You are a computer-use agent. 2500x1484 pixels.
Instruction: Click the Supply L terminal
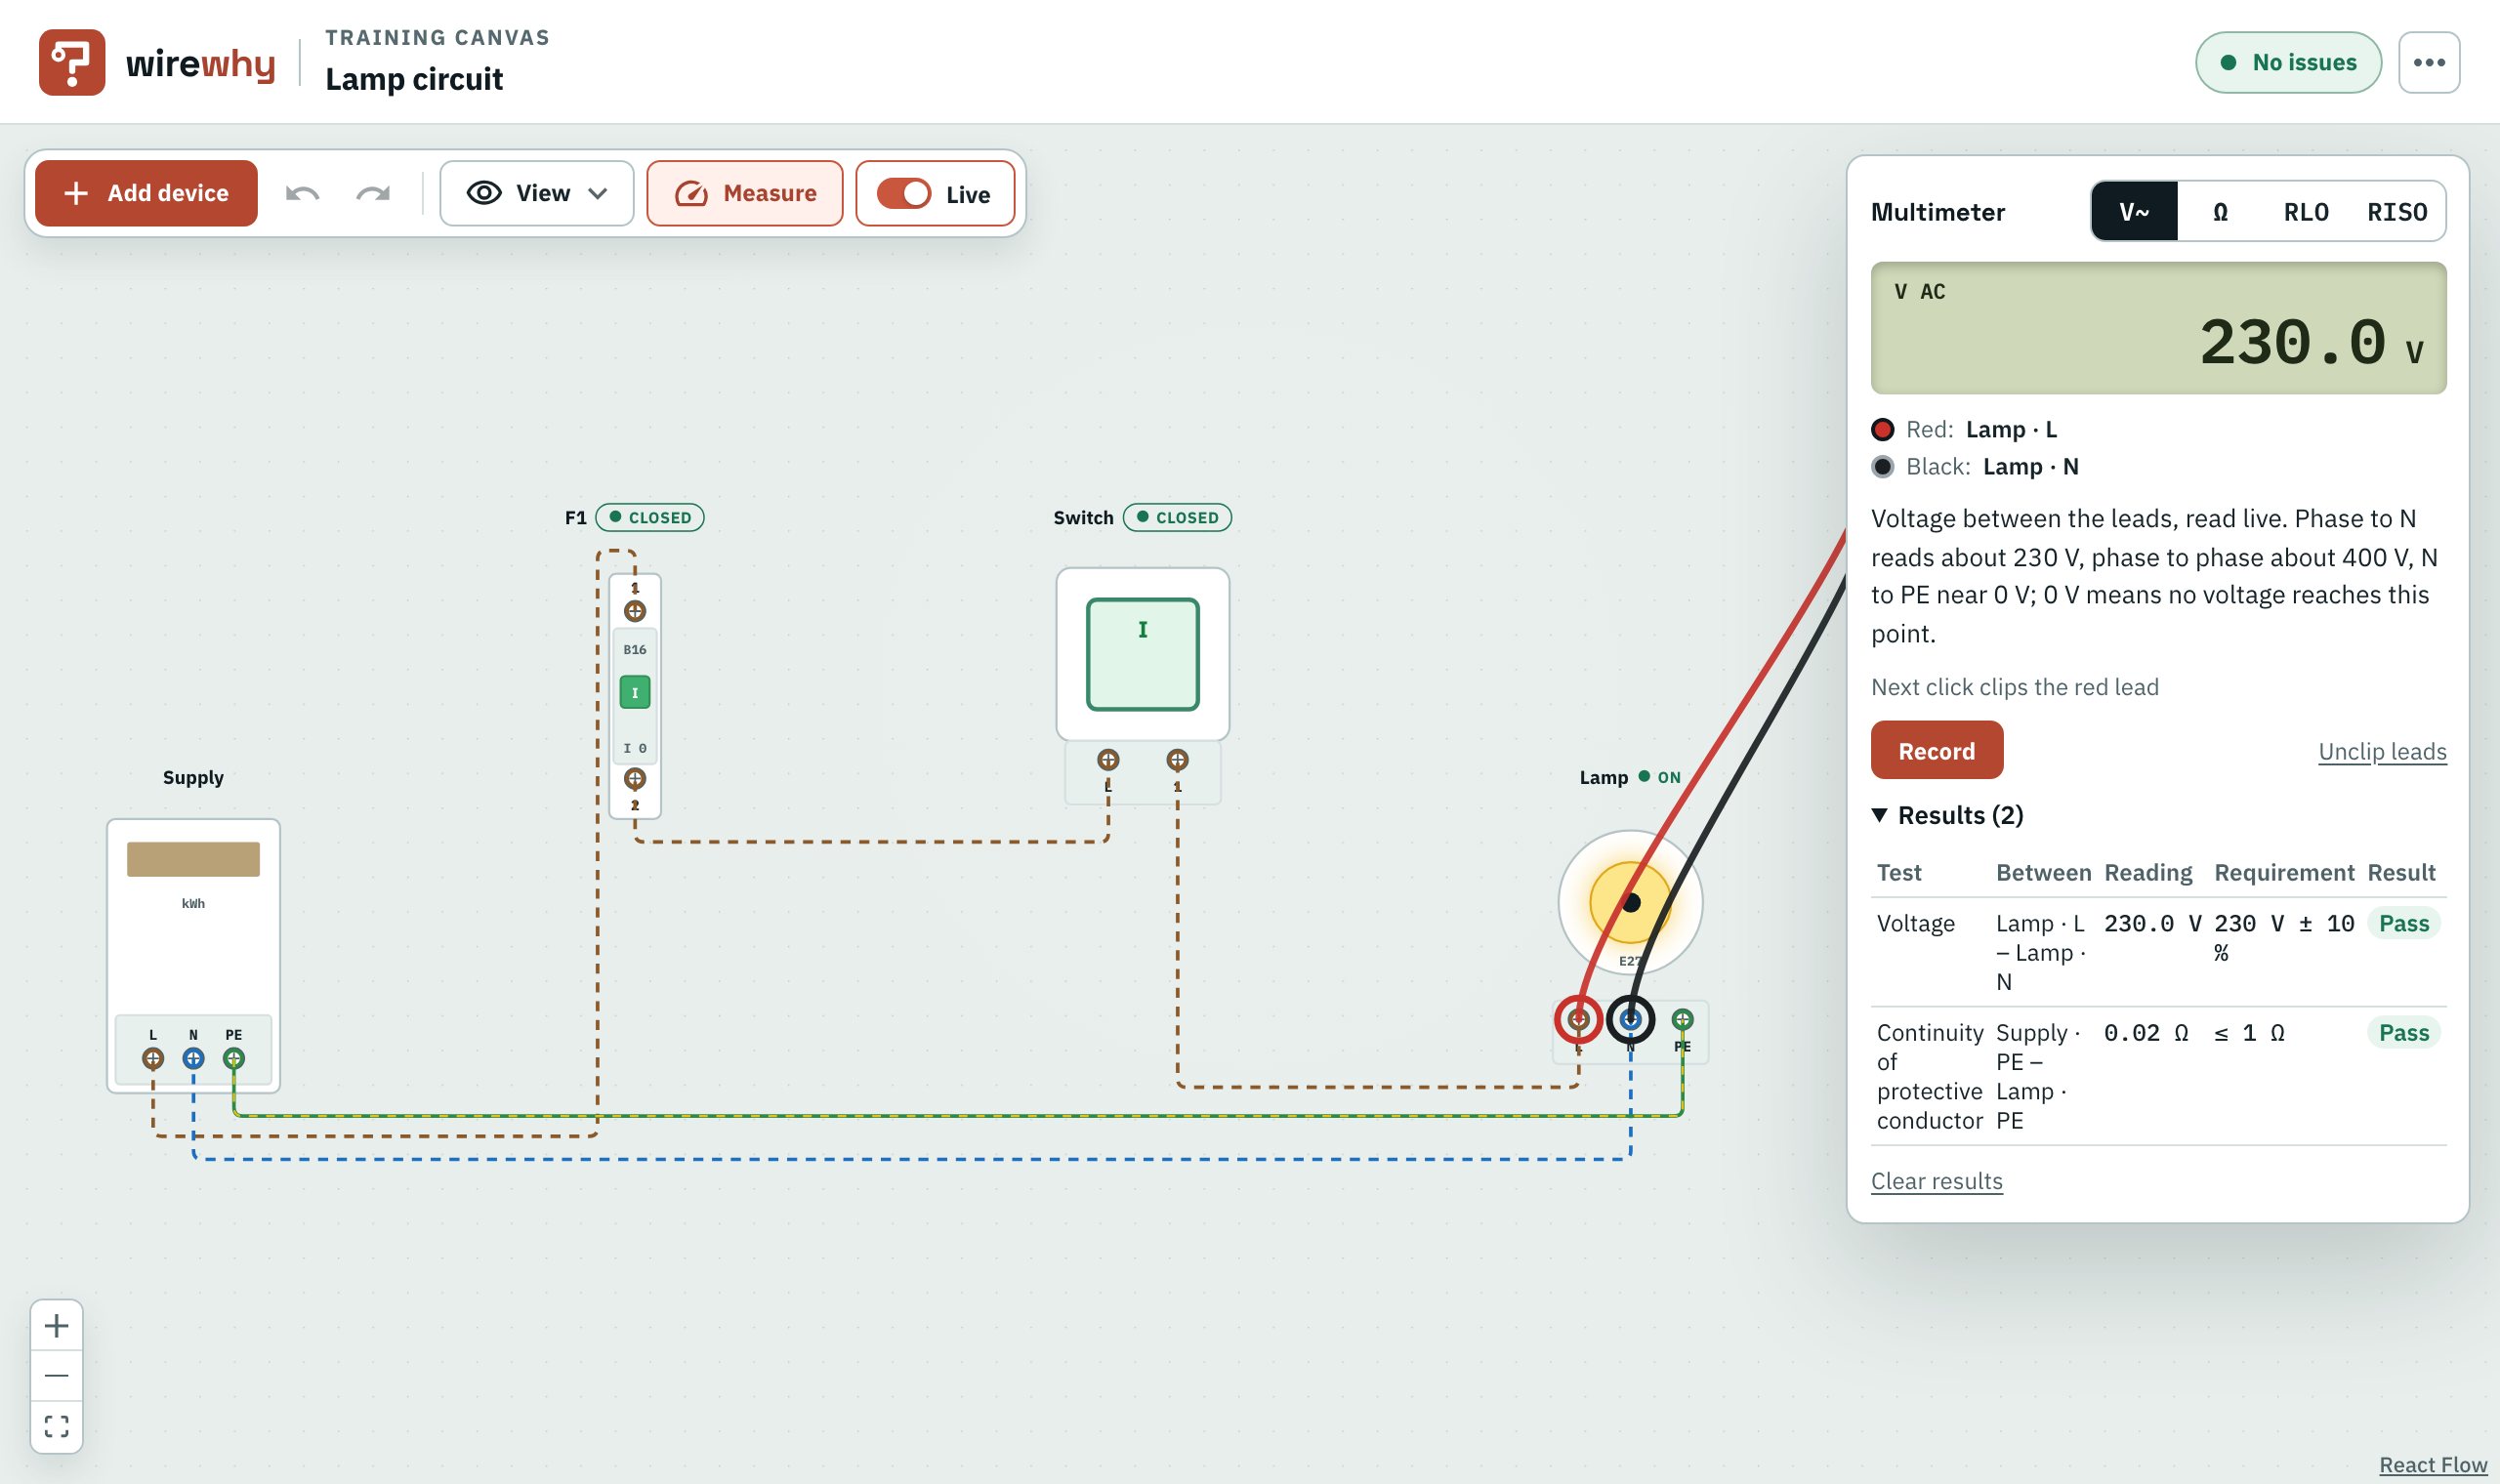tap(153, 1058)
